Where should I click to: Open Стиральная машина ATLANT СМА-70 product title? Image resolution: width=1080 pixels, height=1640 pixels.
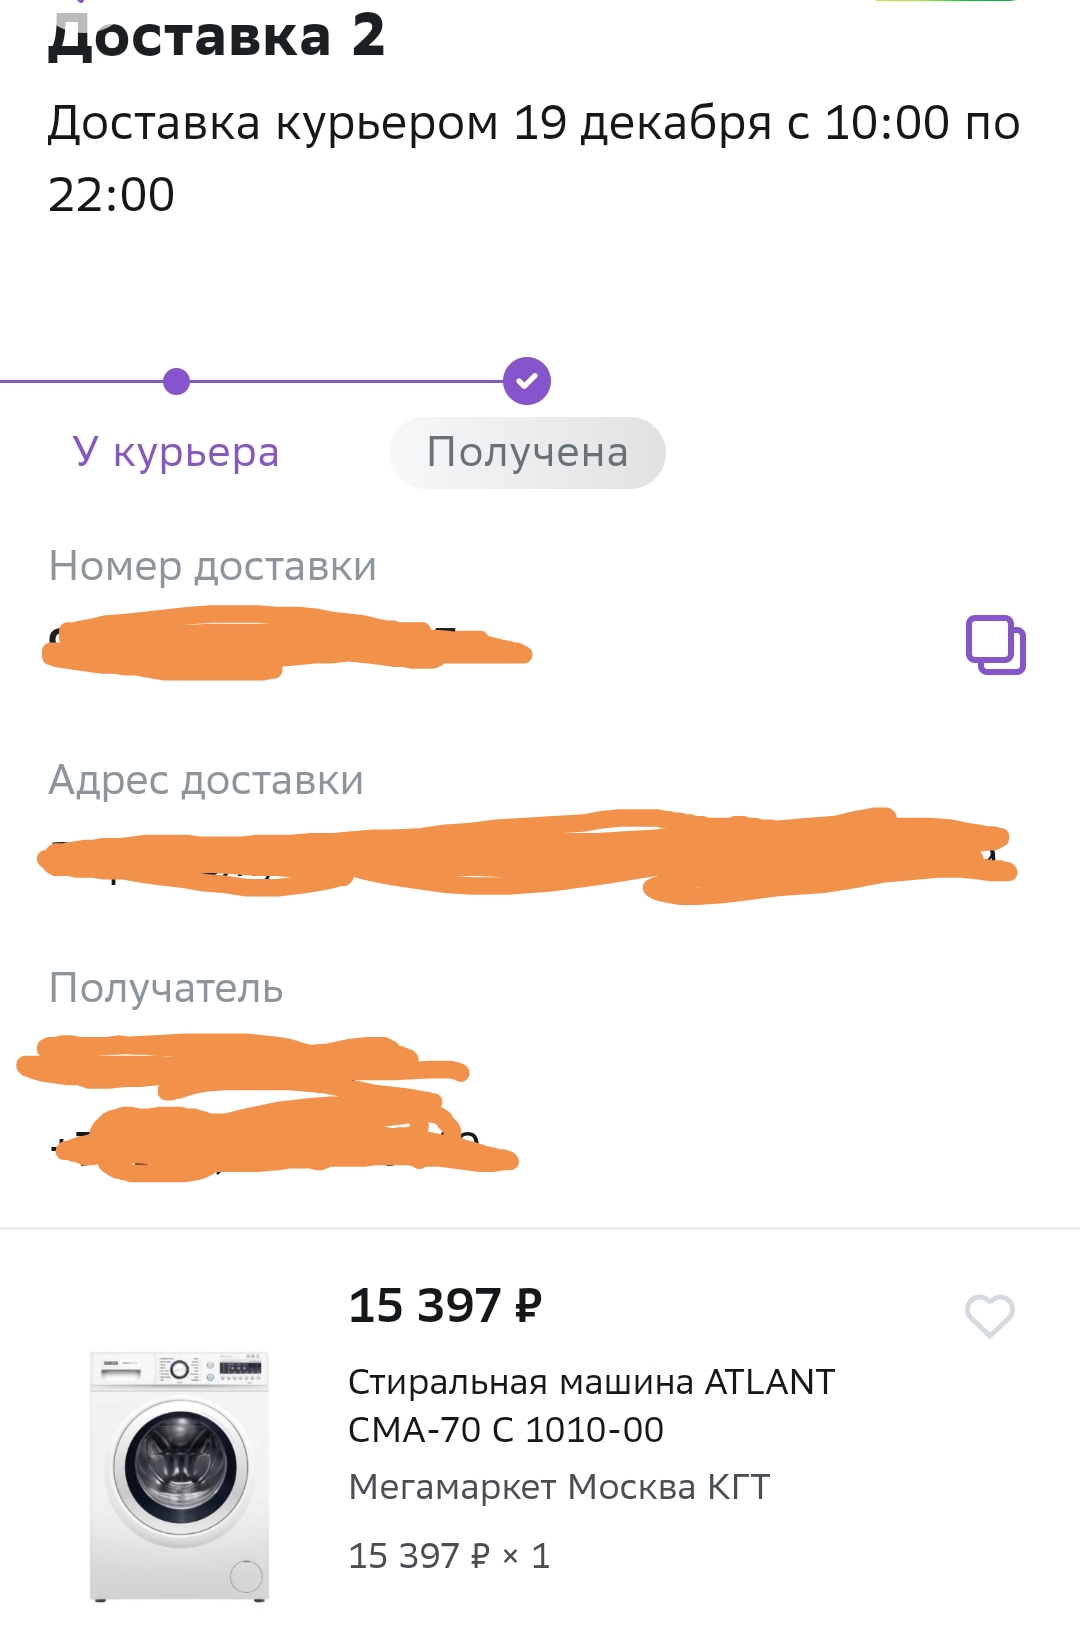tap(591, 1405)
